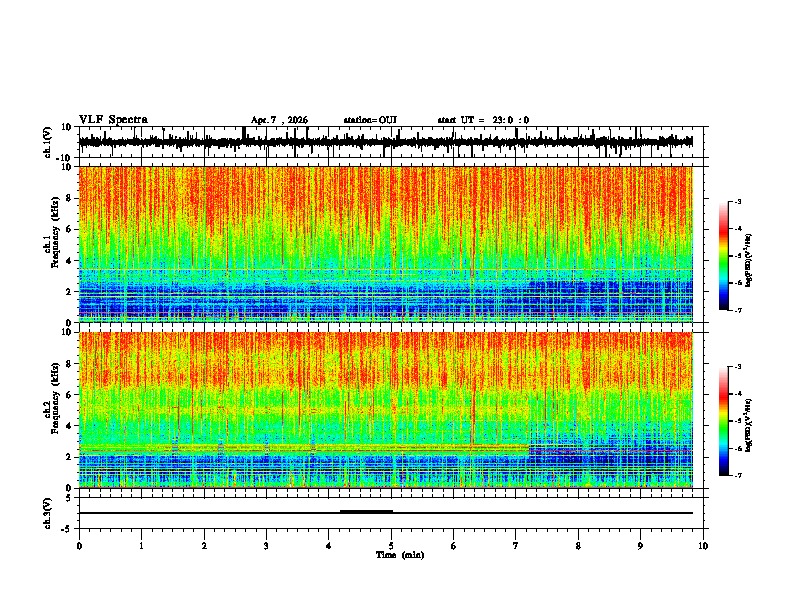The height and width of the screenshot is (612, 792).
Task: Click the "-3" label on ch.2 color bar
Action: [x=737, y=367]
